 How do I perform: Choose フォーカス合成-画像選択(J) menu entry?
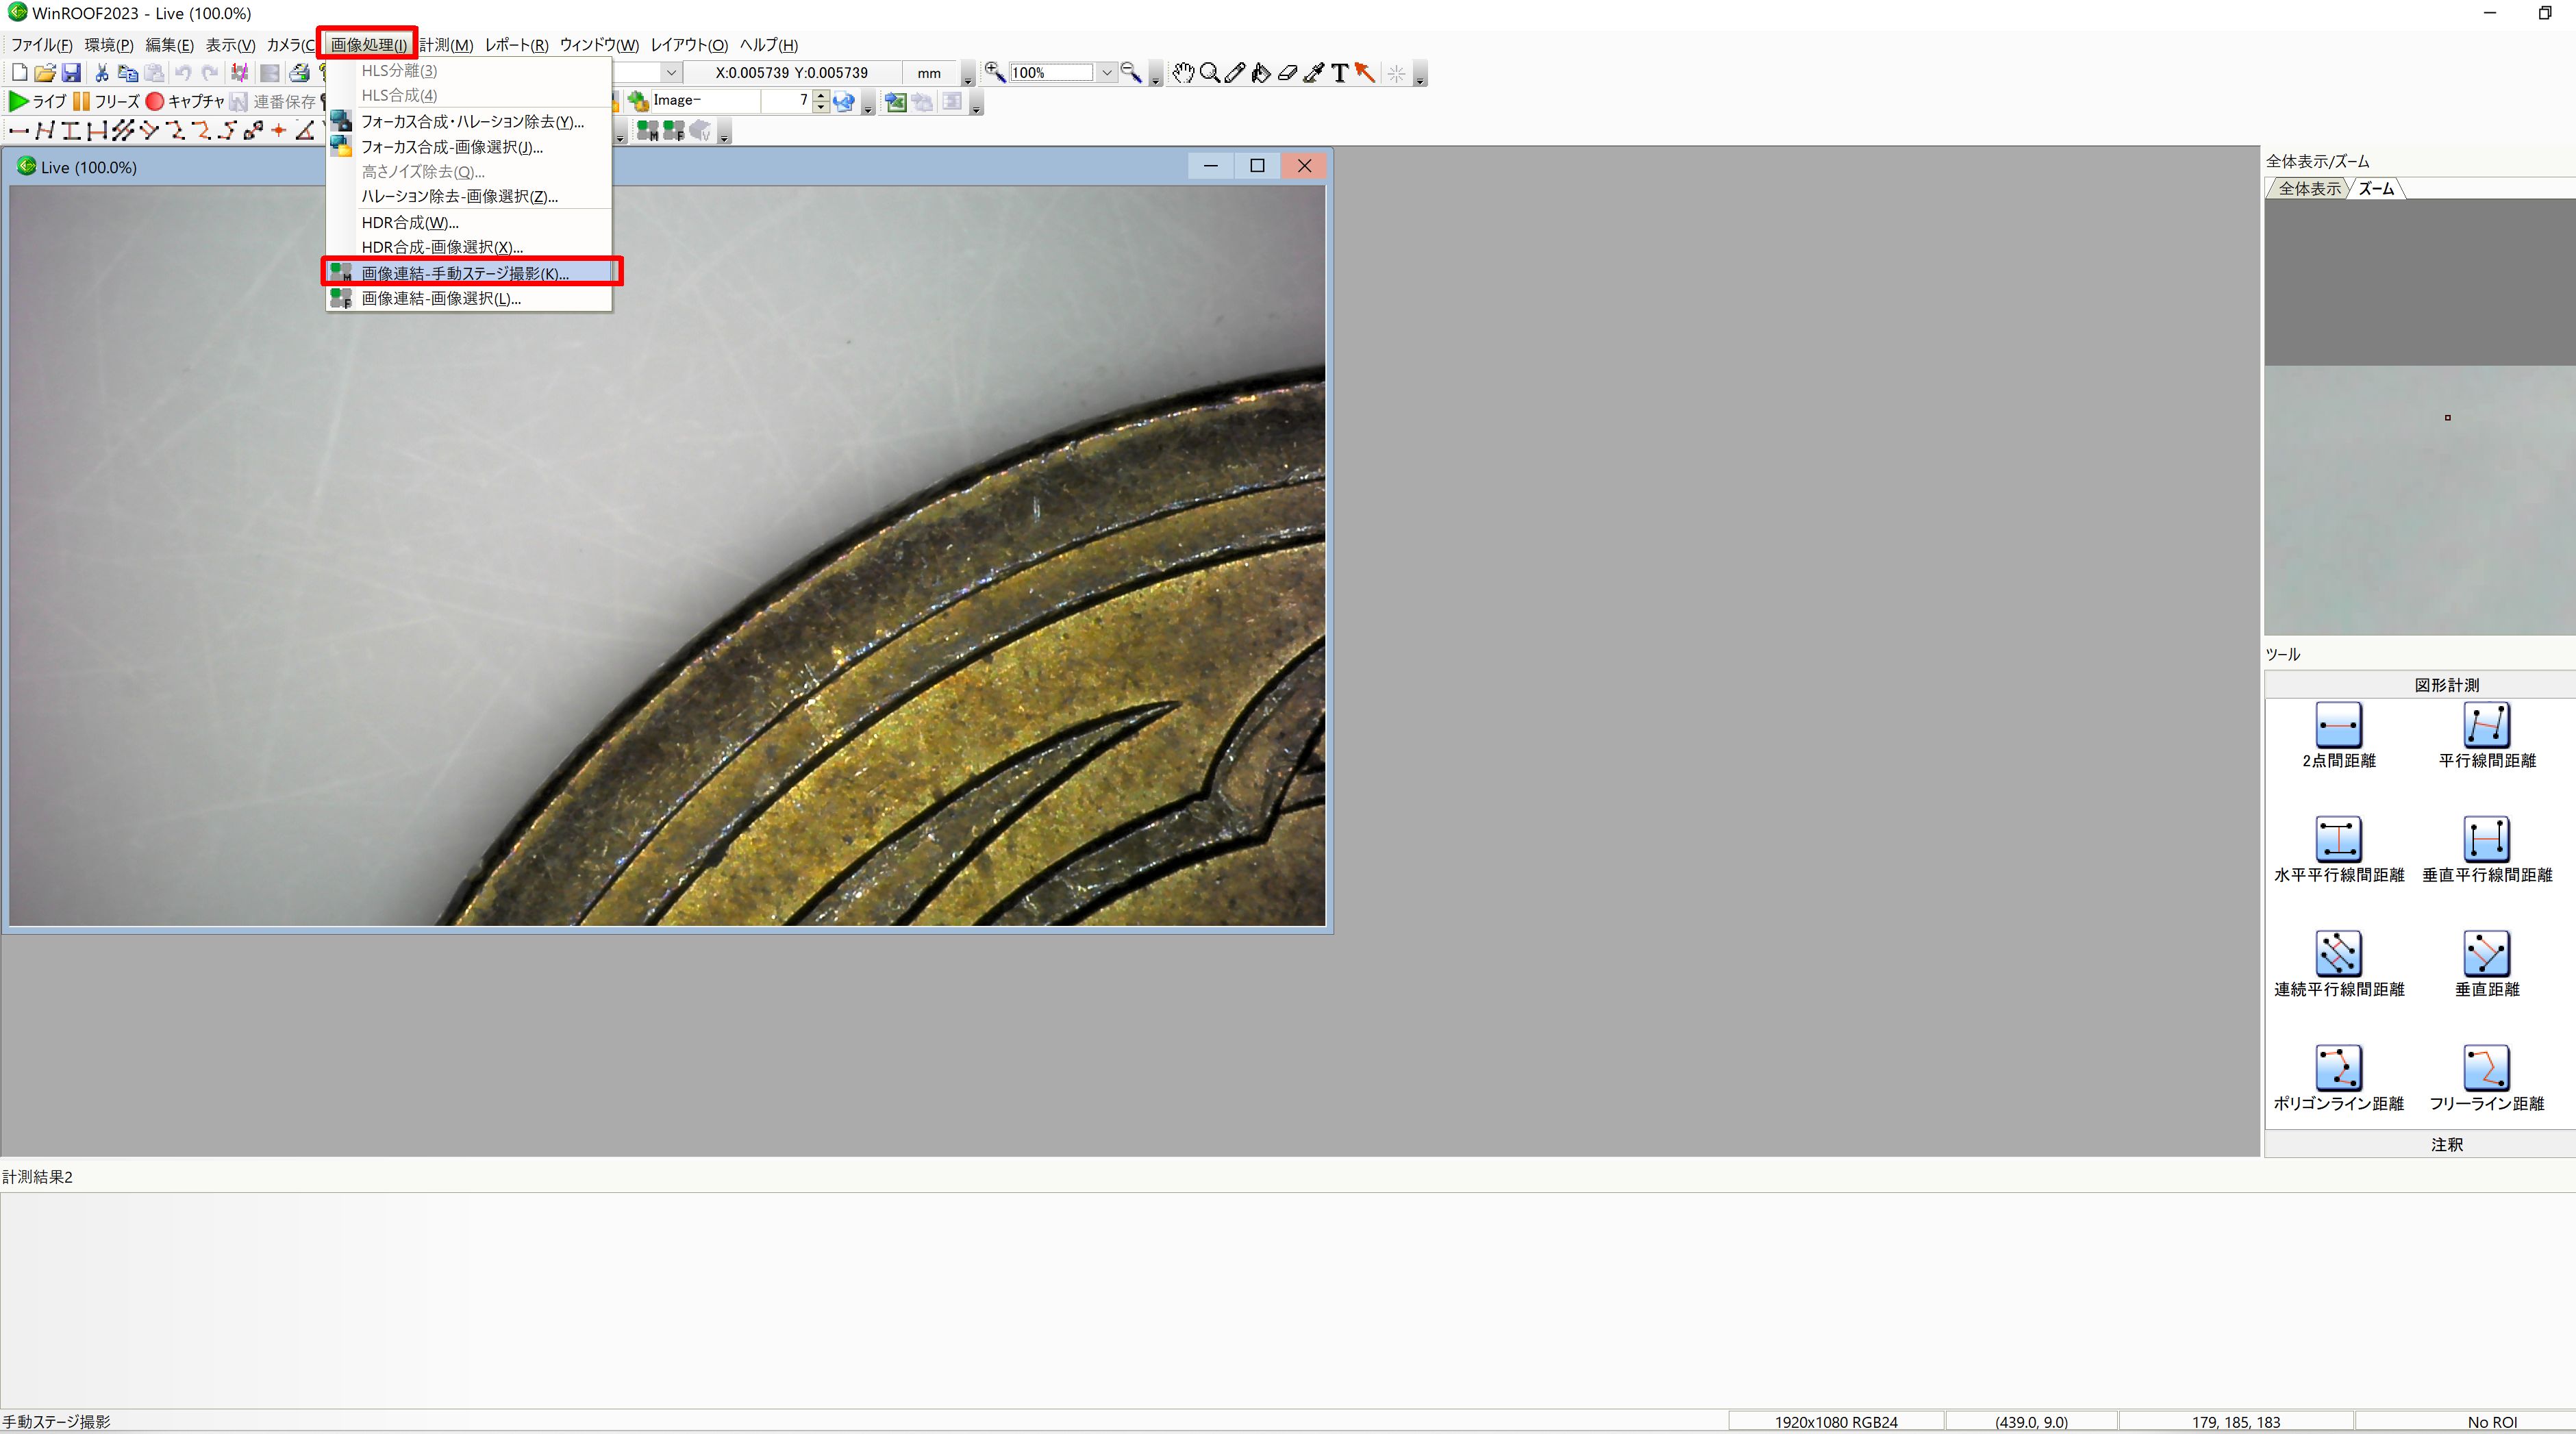coord(470,147)
